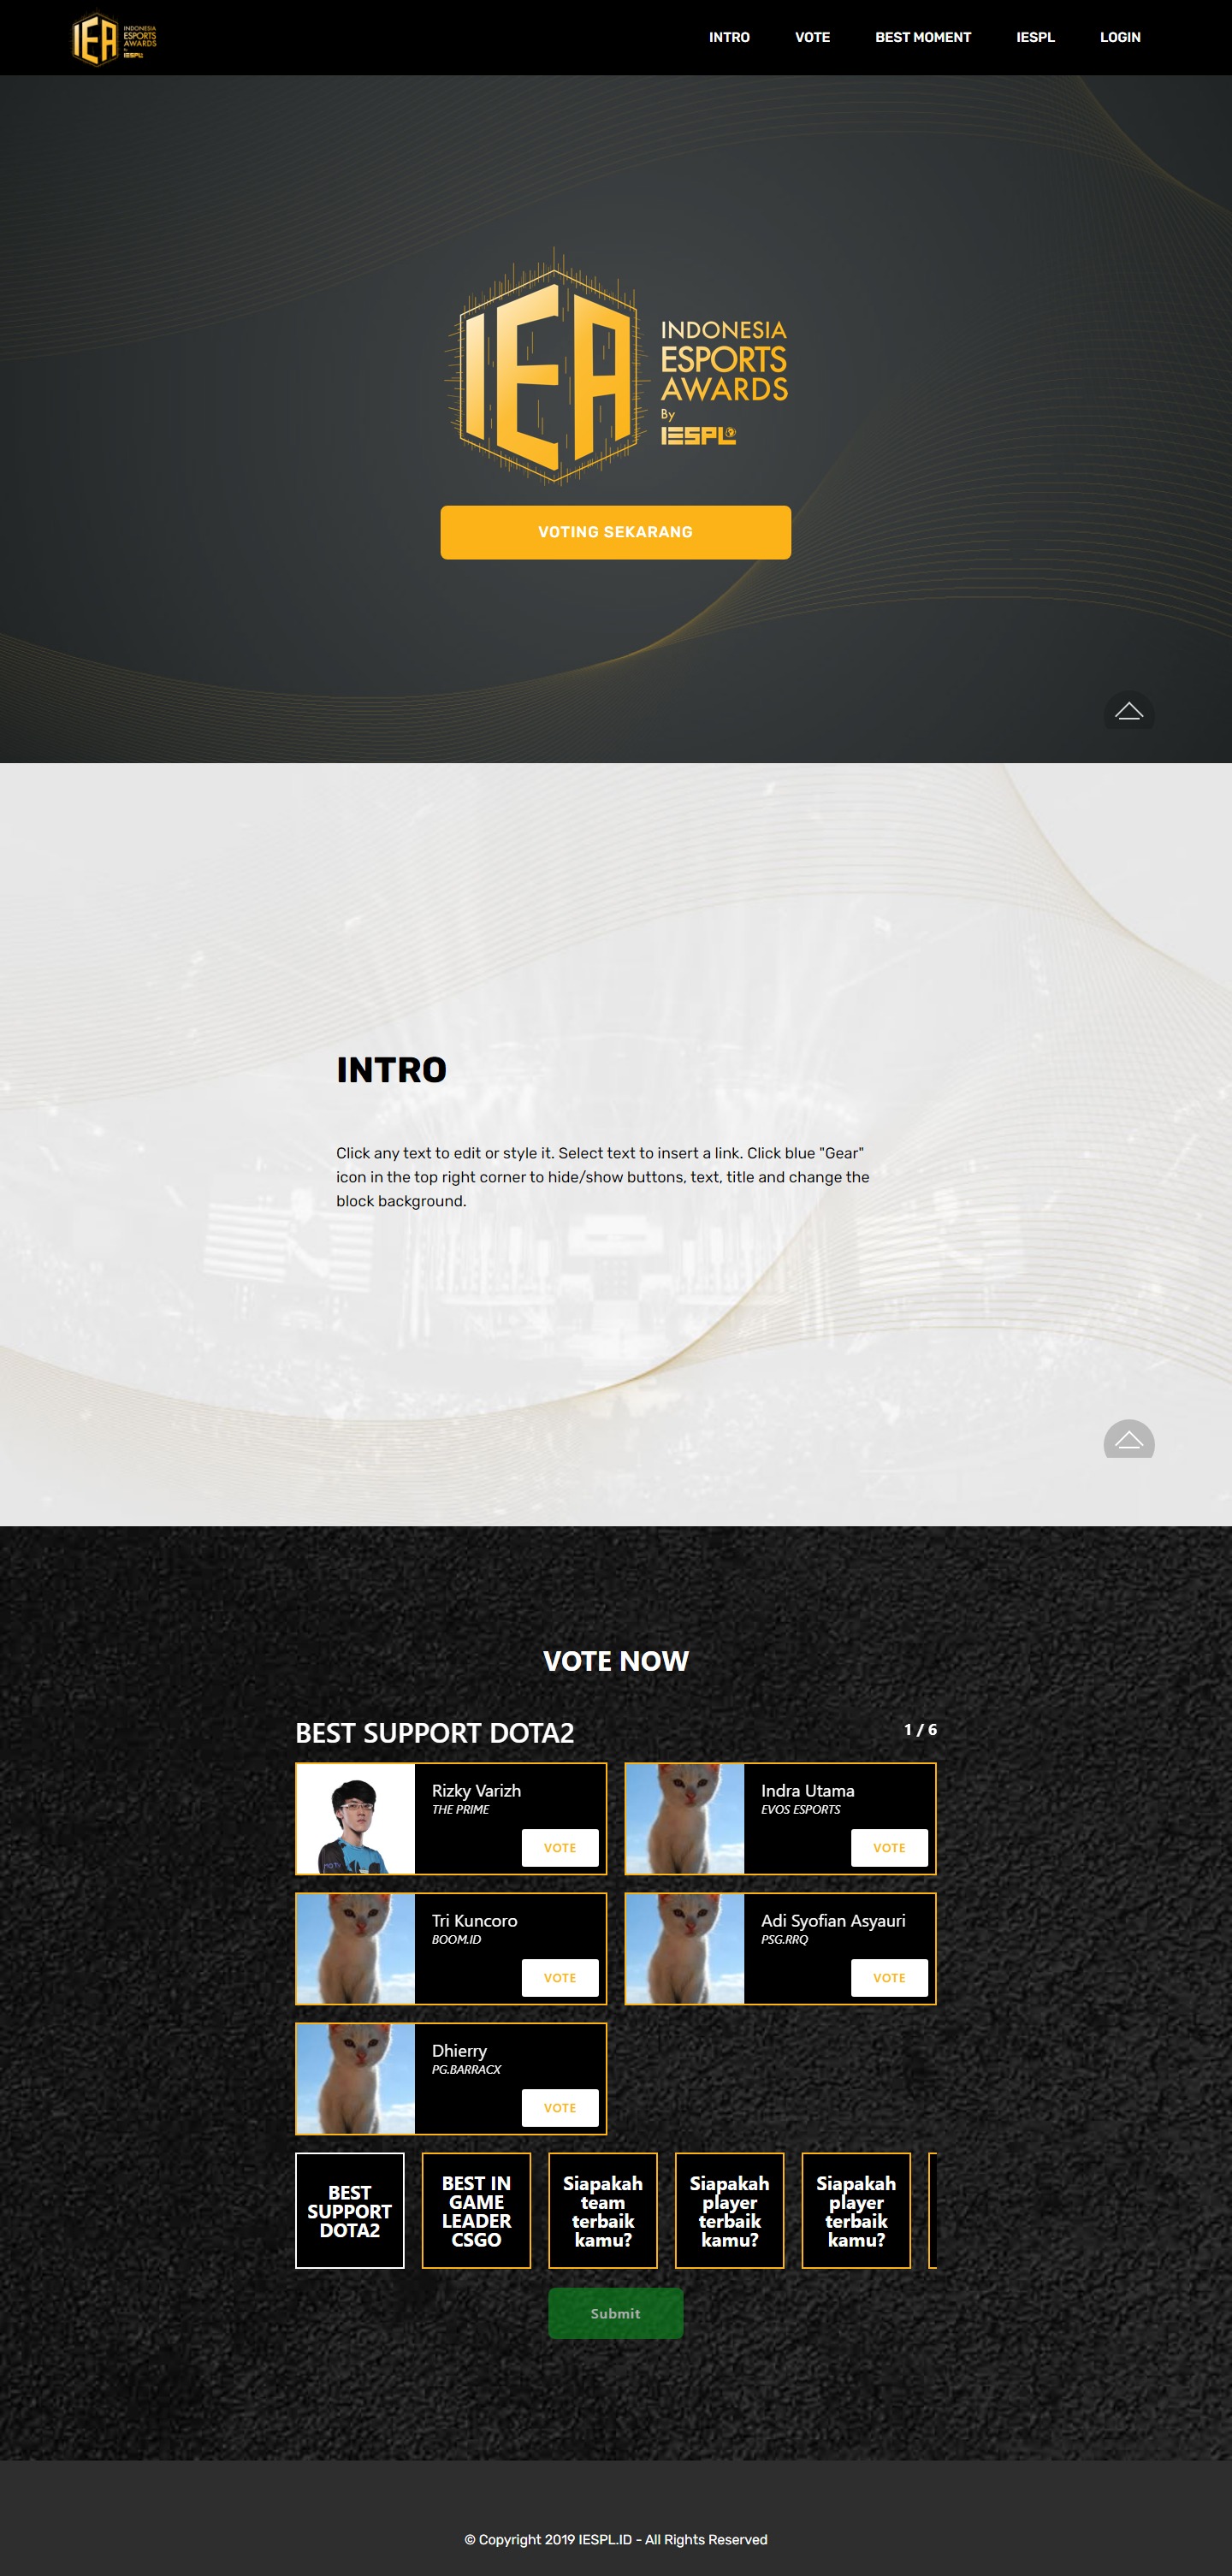Click the EVOS ESPORTS team label
The image size is (1232, 2576).
click(x=800, y=1810)
